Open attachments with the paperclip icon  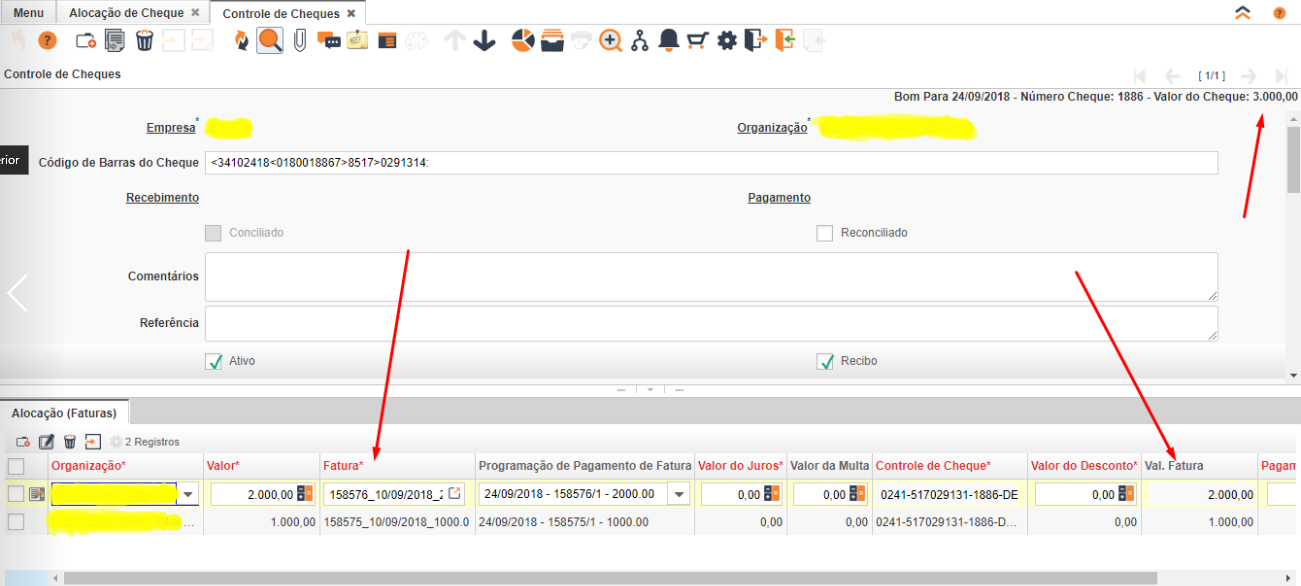(299, 41)
